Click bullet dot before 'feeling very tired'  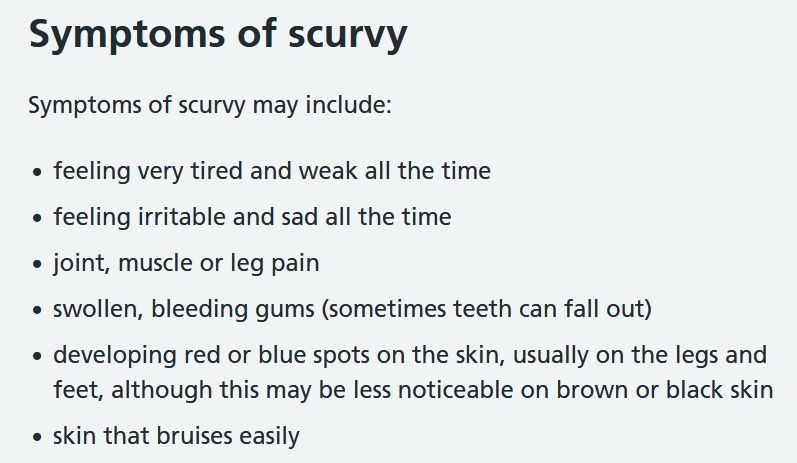coord(37,172)
